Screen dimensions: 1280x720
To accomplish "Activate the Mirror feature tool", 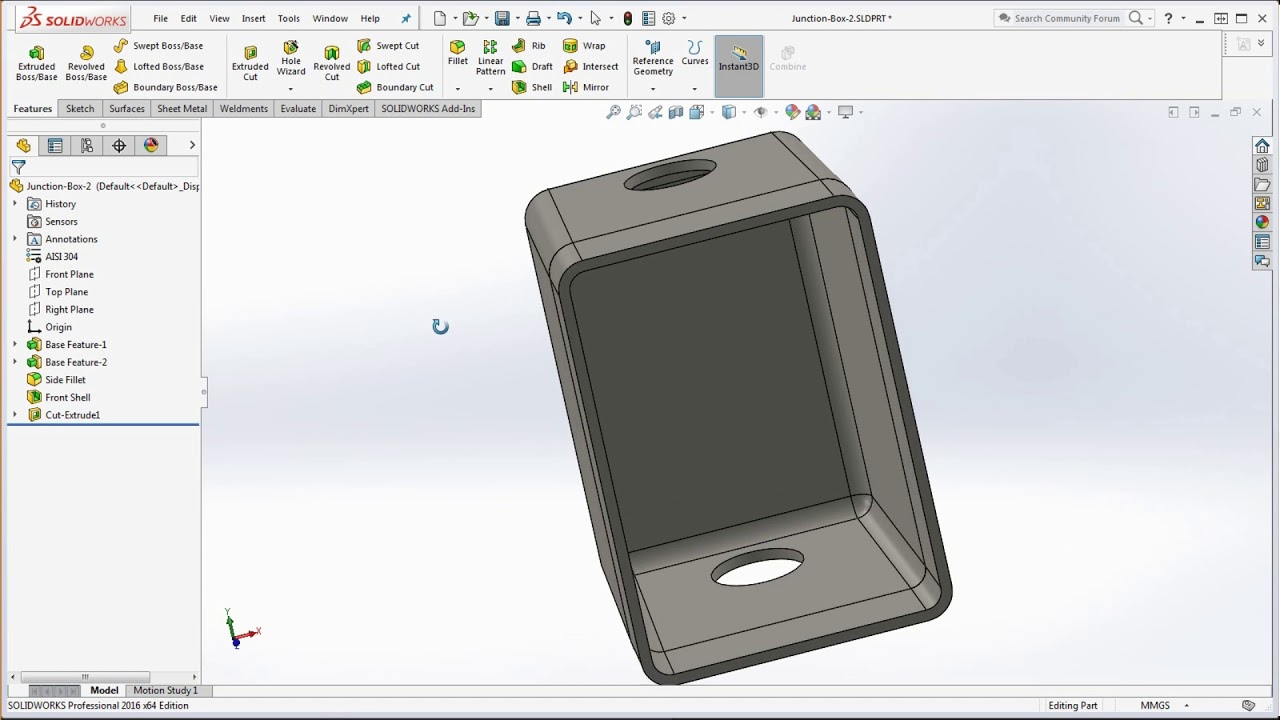I will (x=586, y=87).
